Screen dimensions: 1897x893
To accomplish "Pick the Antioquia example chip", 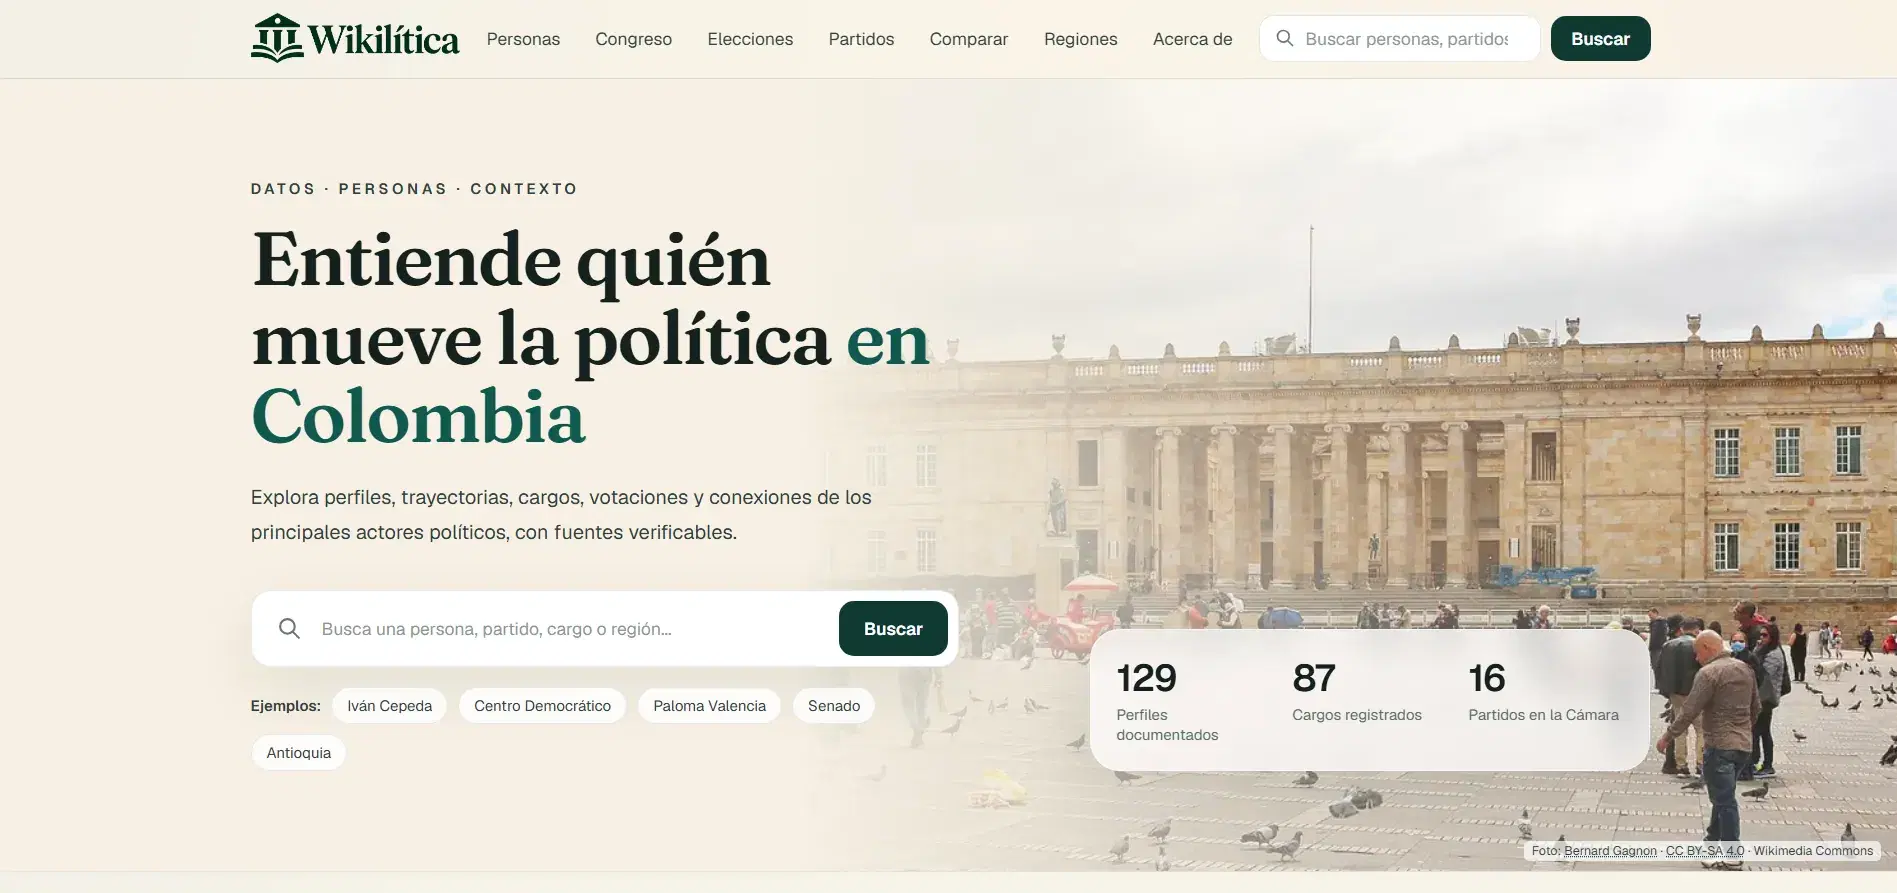I will pos(299,753).
